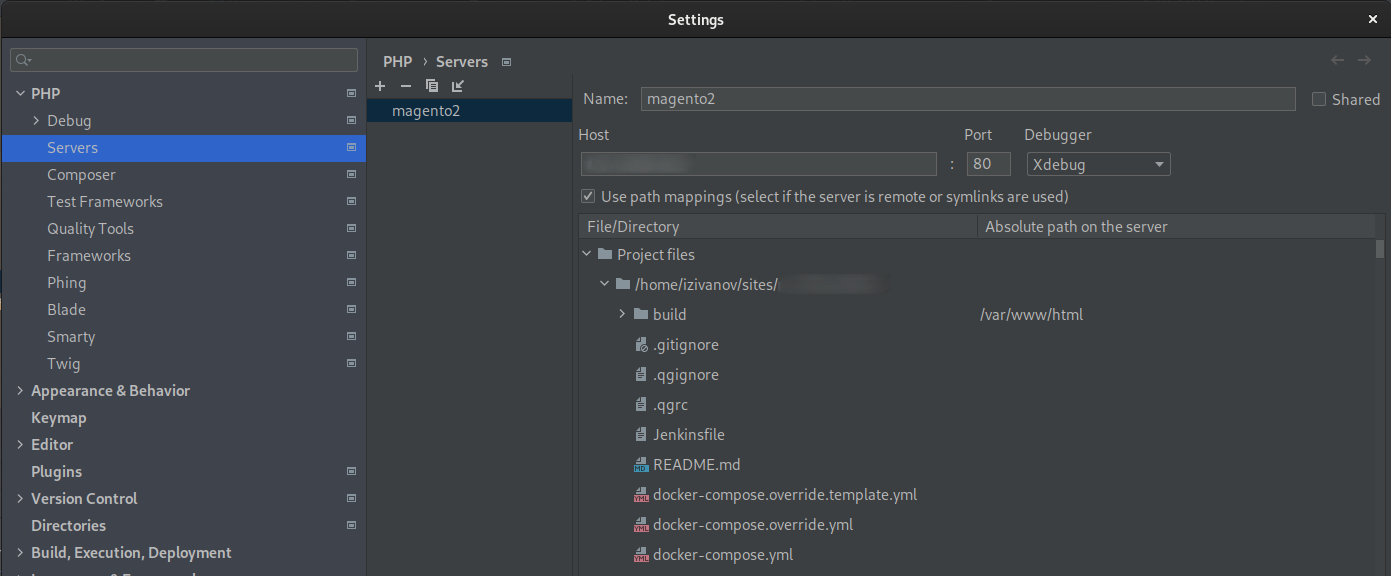This screenshot has width=1391, height=576.
Task: Add a new server with plus icon
Action: (380, 86)
